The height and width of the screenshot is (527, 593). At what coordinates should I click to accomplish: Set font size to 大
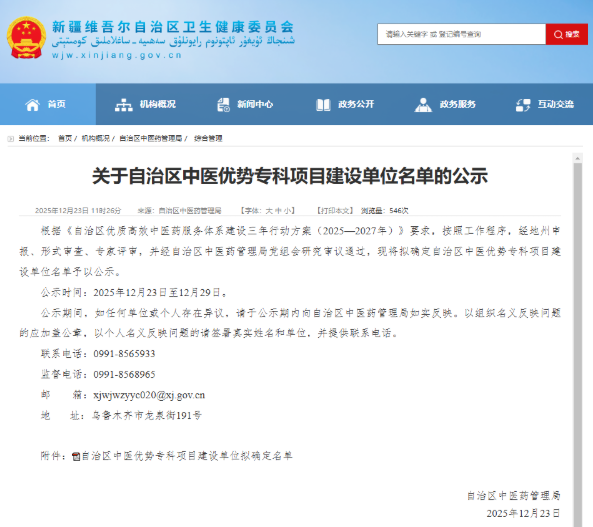pos(269,211)
